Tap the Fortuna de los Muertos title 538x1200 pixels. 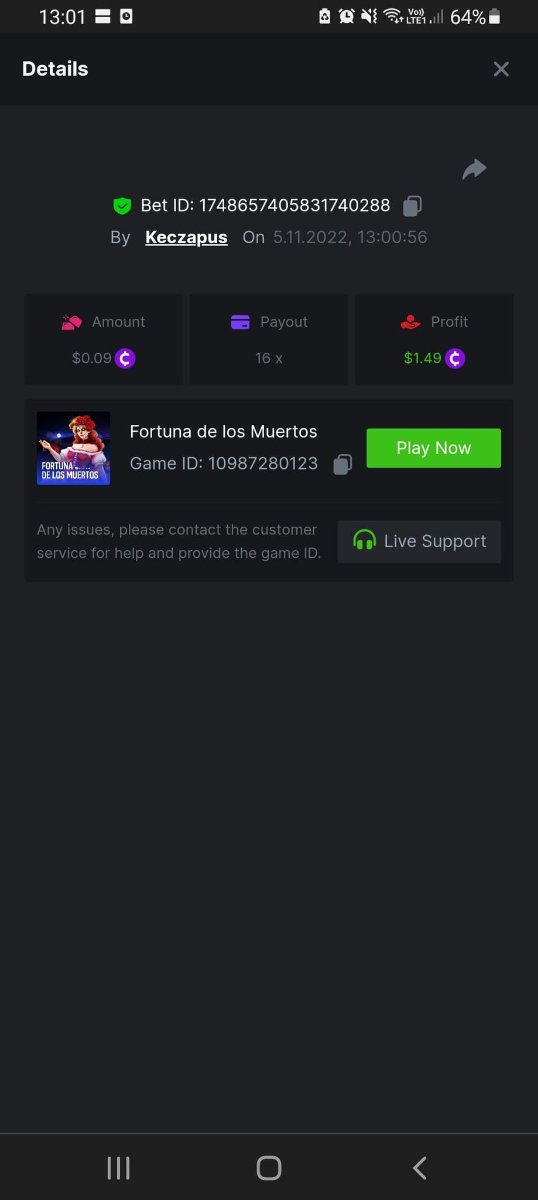tap(224, 432)
